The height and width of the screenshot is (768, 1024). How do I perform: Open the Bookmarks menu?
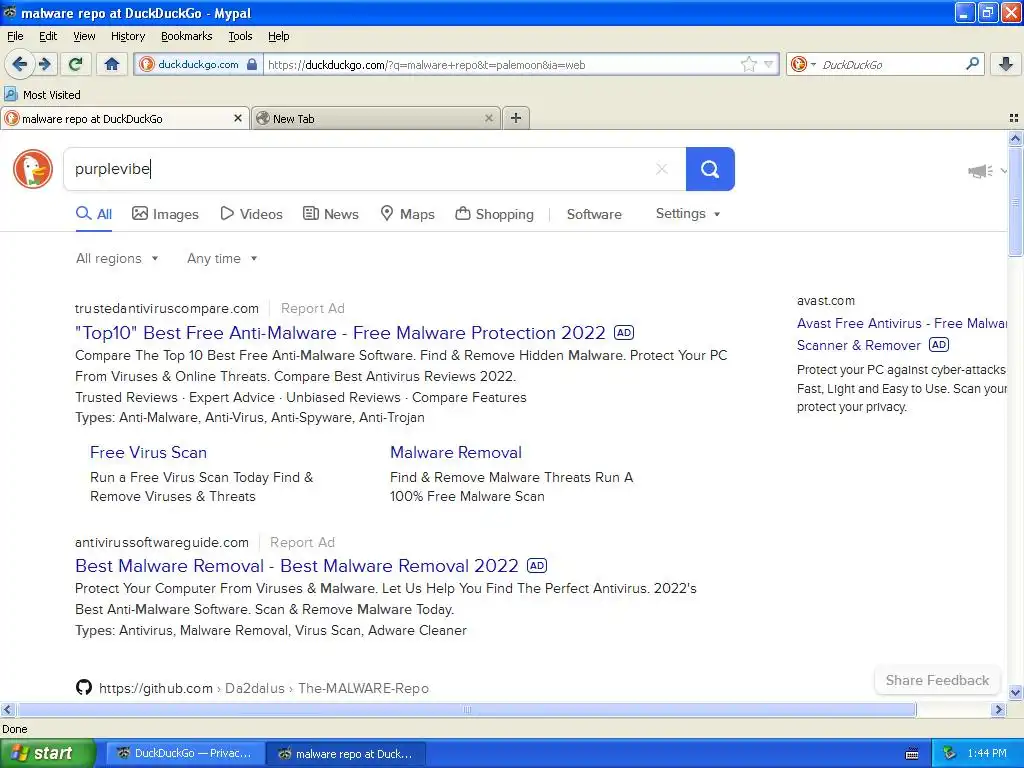(186, 36)
